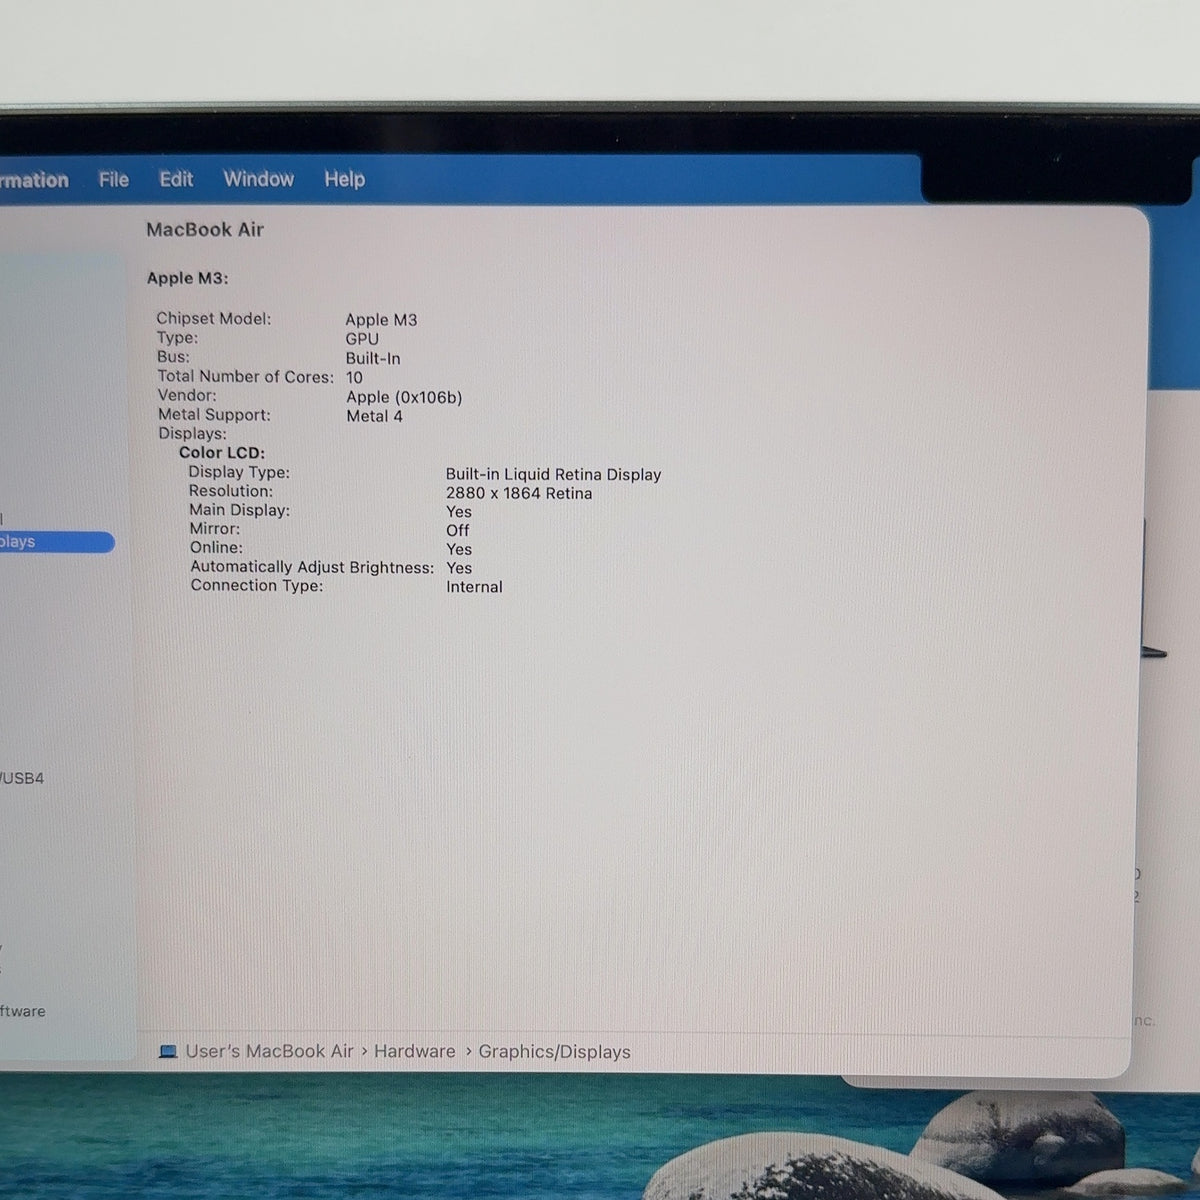Image resolution: width=1200 pixels, height=1200 pixels.
Task: Click the "Total Number of Cores:" label
Action: pos(246,376)
